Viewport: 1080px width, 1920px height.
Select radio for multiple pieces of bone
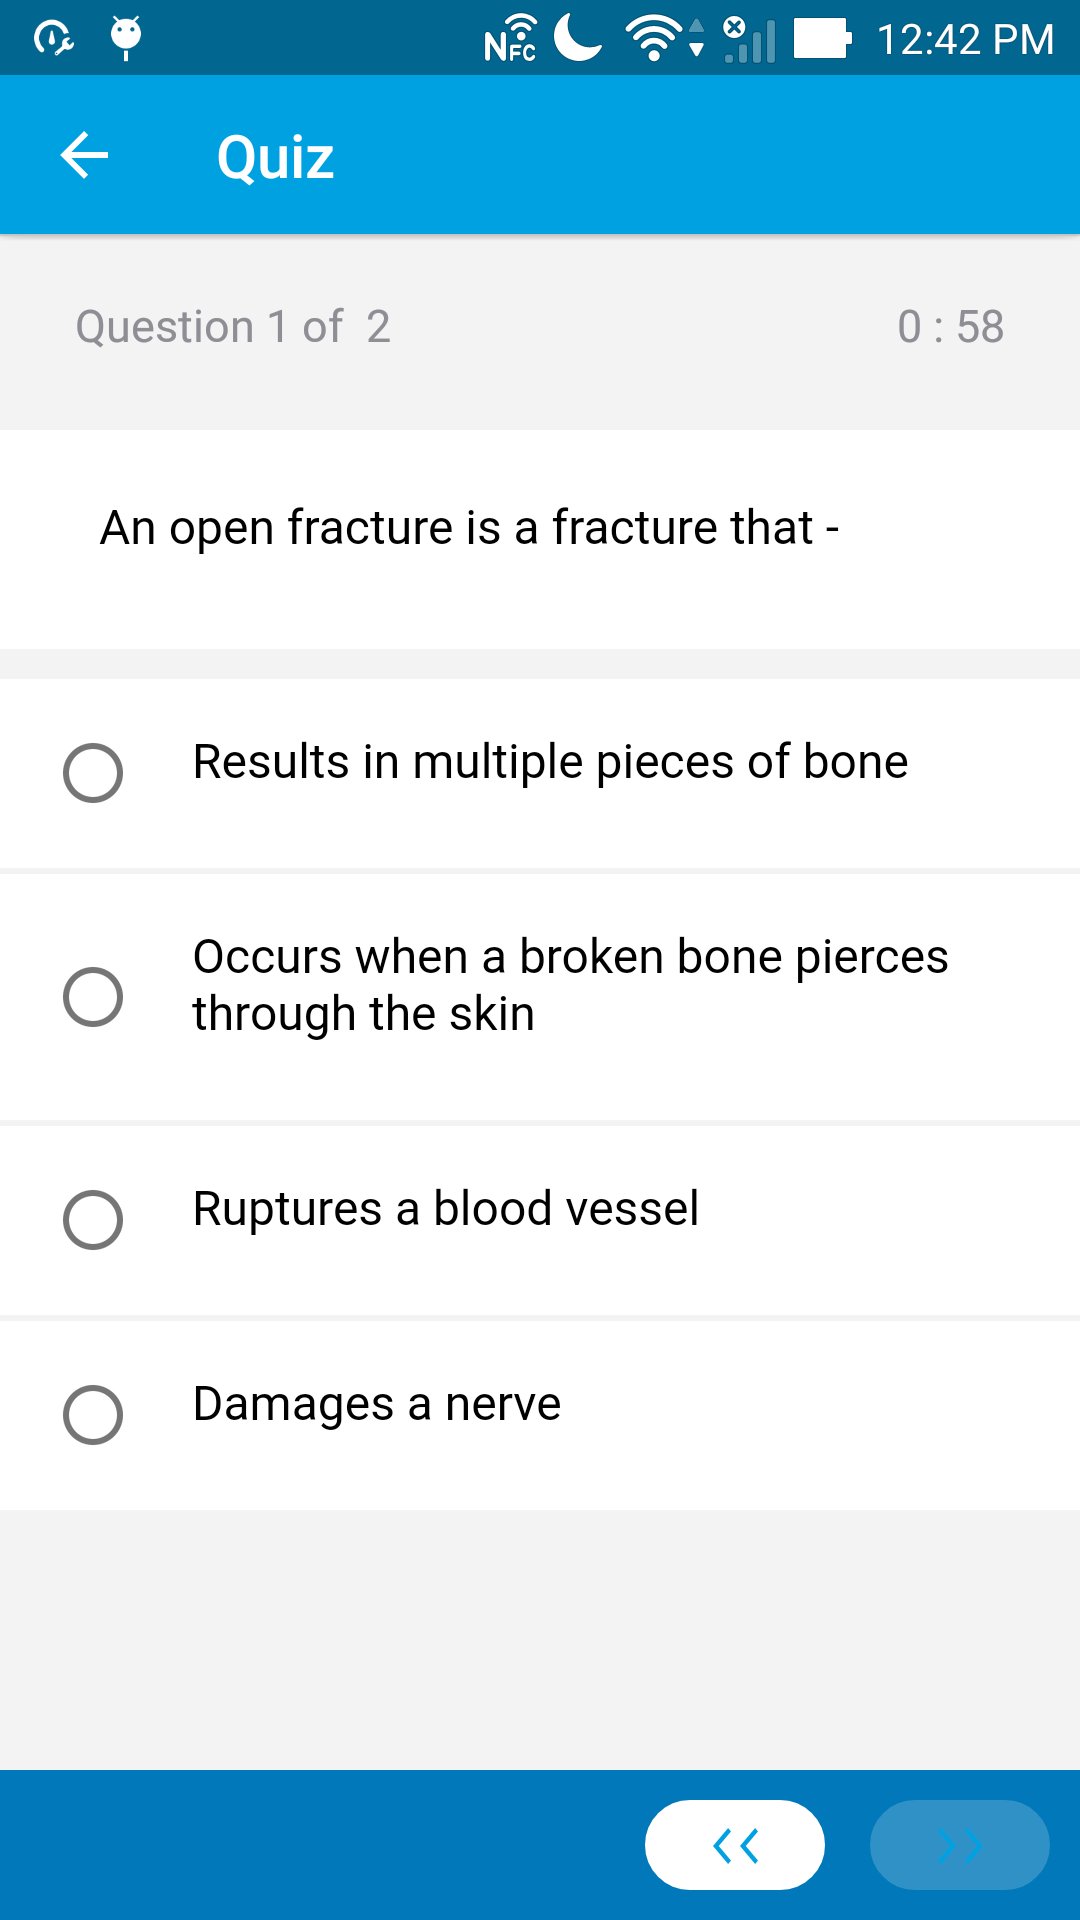[93, 773]
